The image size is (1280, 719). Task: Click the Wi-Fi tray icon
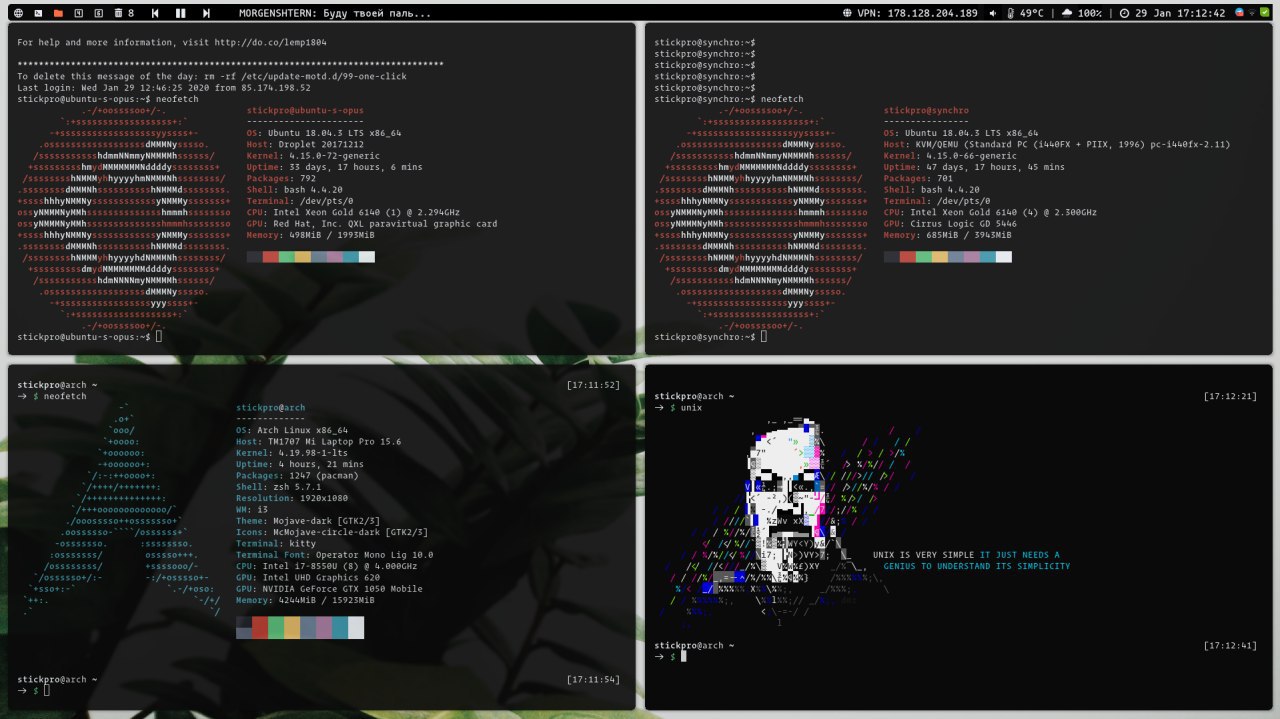point(1251,13)
